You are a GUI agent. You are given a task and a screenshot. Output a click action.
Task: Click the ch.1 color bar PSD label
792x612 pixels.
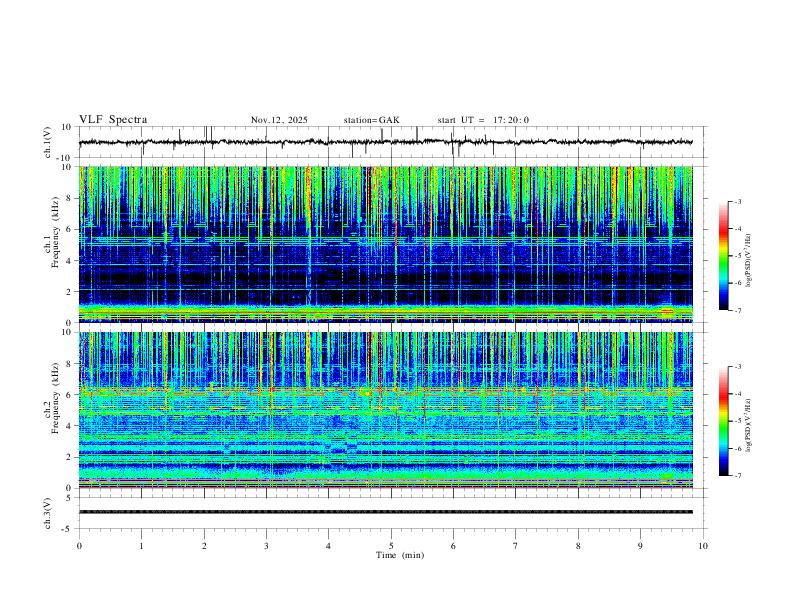tap(749, 261)
